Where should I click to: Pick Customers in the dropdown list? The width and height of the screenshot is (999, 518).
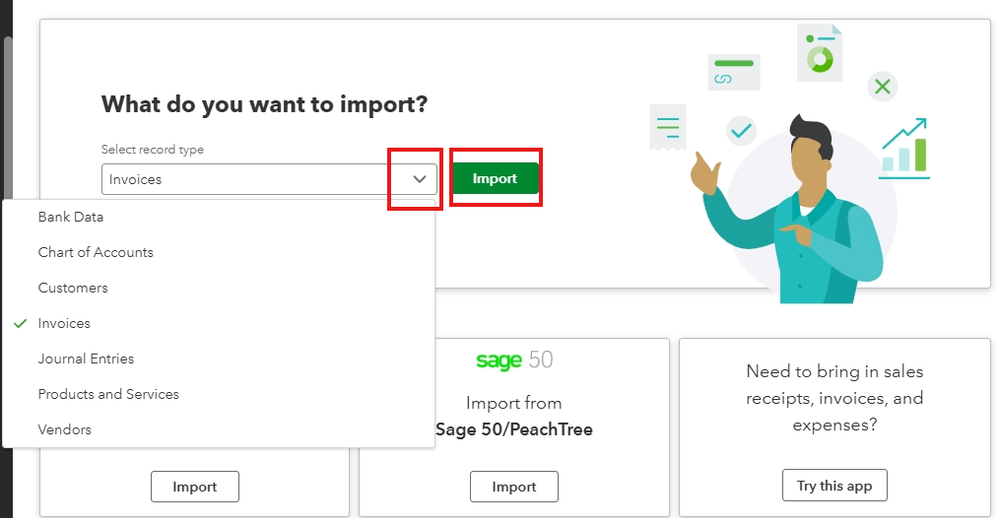(x=73, y=288)
